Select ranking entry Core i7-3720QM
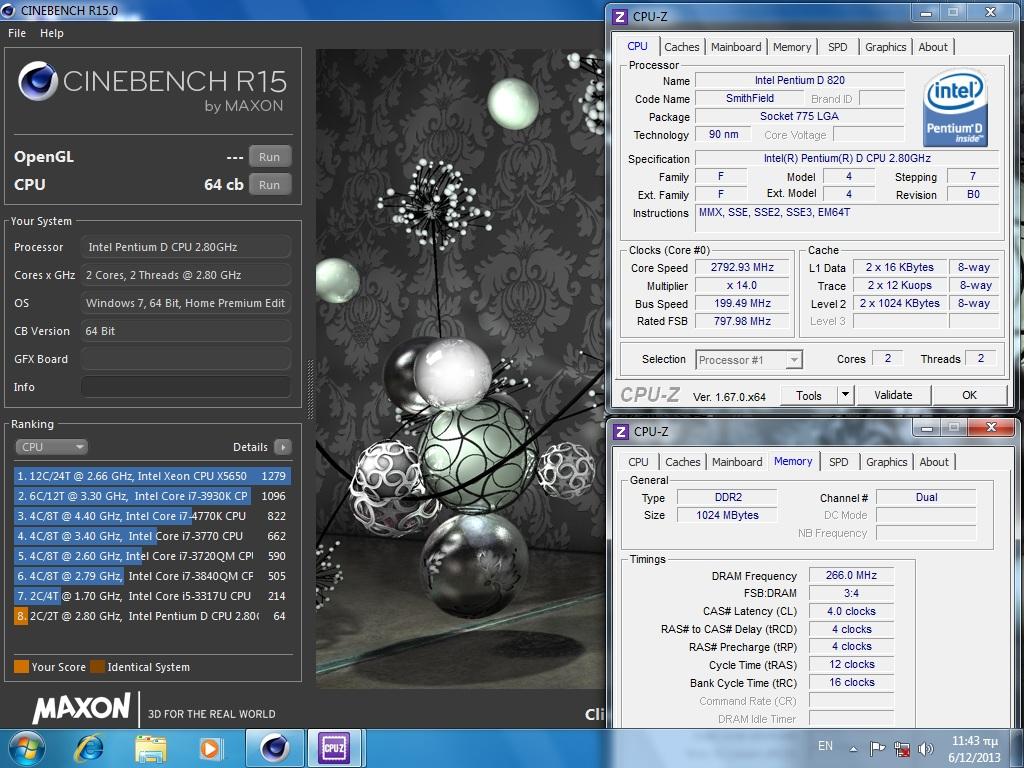This screenshot has width=1024, height=768. pyautogui.click(x=152, y=556)
